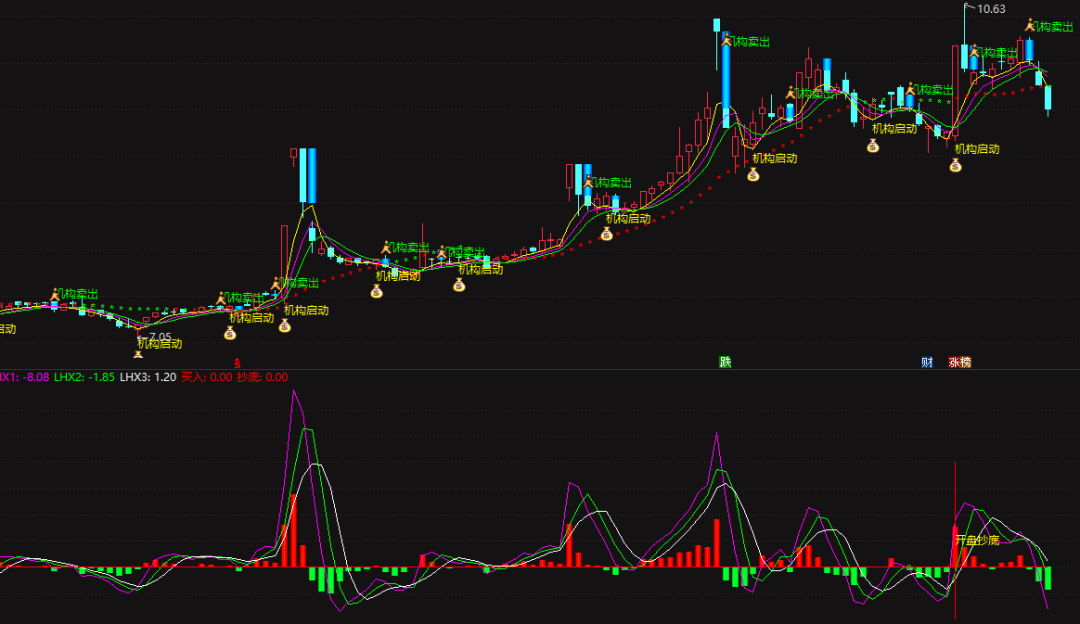Click the yellow 开盘抄底 signal label
The height and width of the screenshot is (624, 1080).
tap(977, 540)
